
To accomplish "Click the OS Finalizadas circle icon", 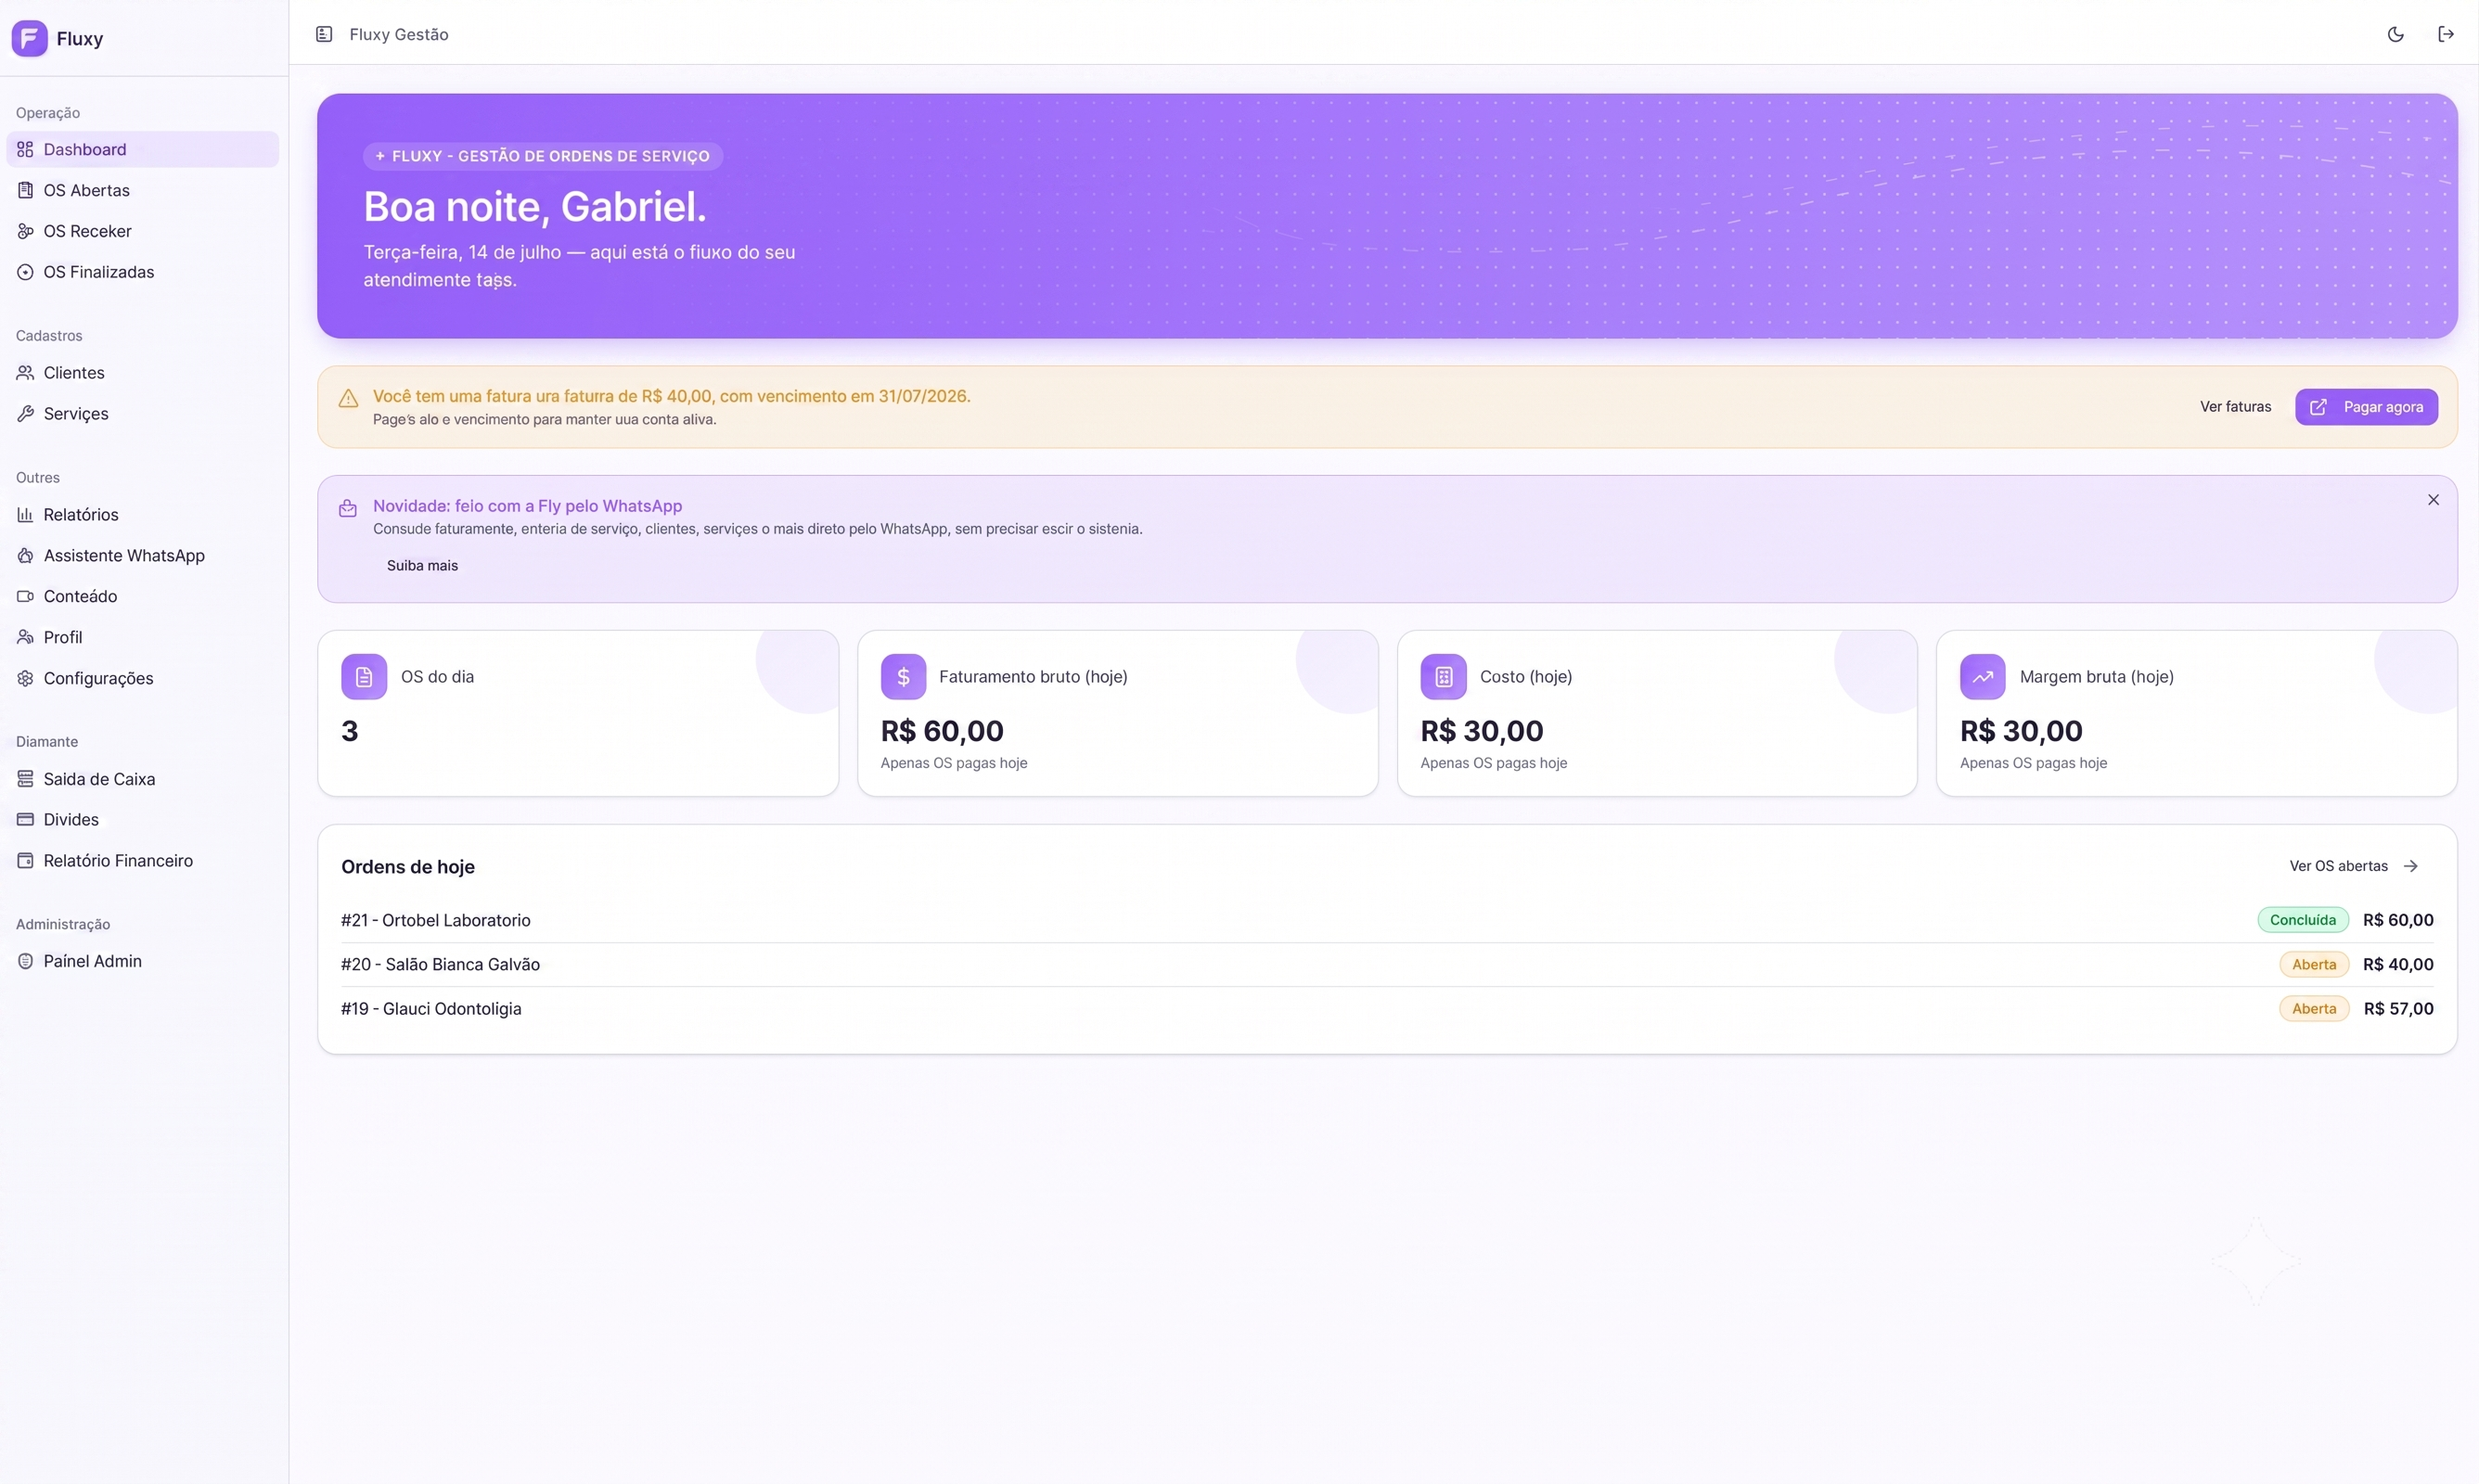I will pos(25,272).
